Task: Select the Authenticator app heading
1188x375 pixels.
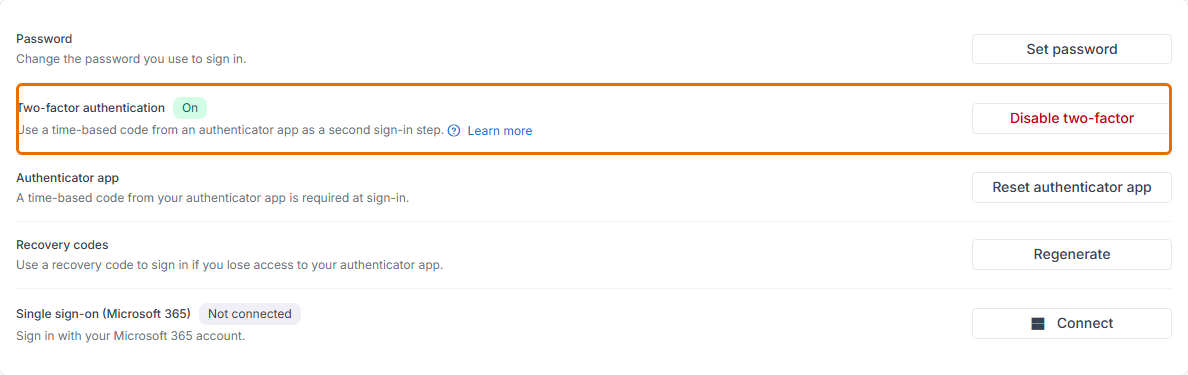Action: 67,177
